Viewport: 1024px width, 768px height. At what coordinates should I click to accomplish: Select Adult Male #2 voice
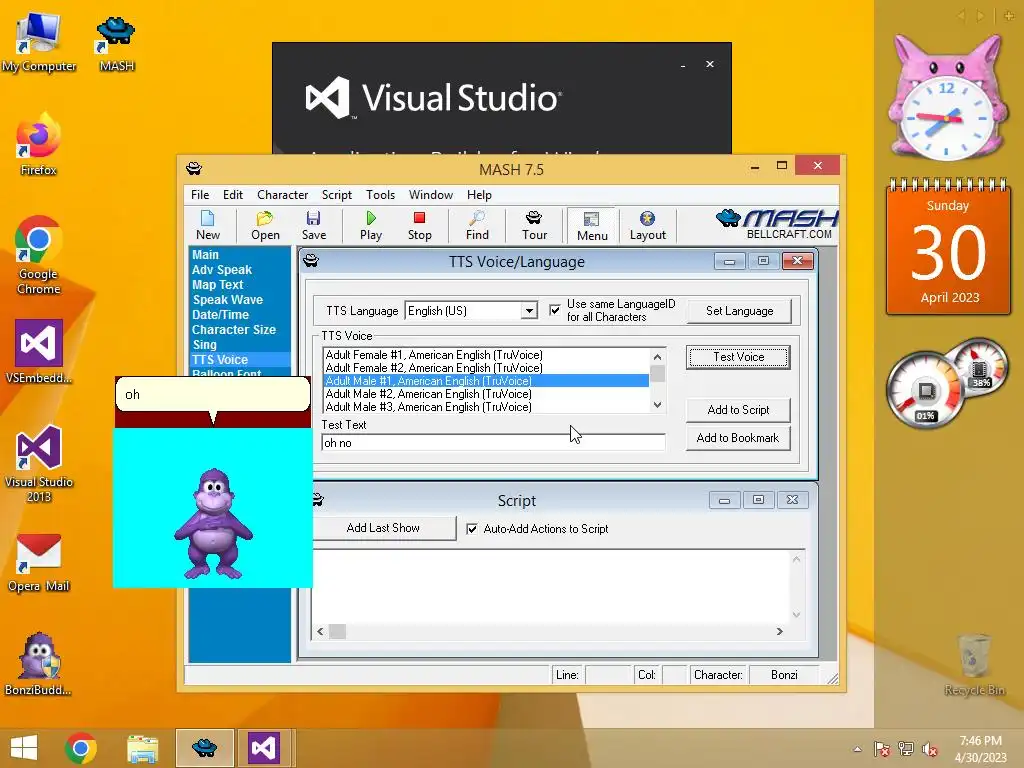click(487, 394)
